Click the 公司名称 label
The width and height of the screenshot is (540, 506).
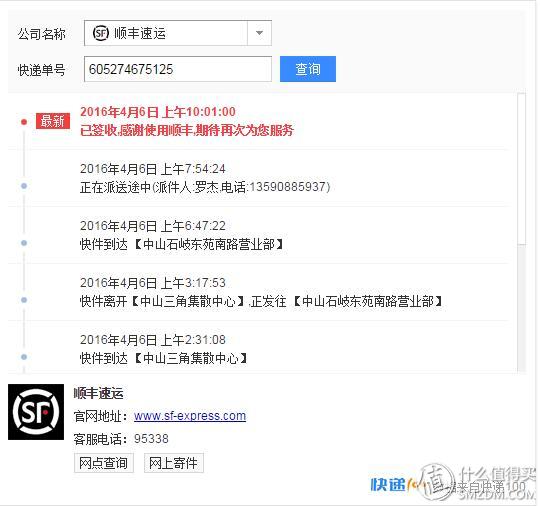click(x=42, y=34)
